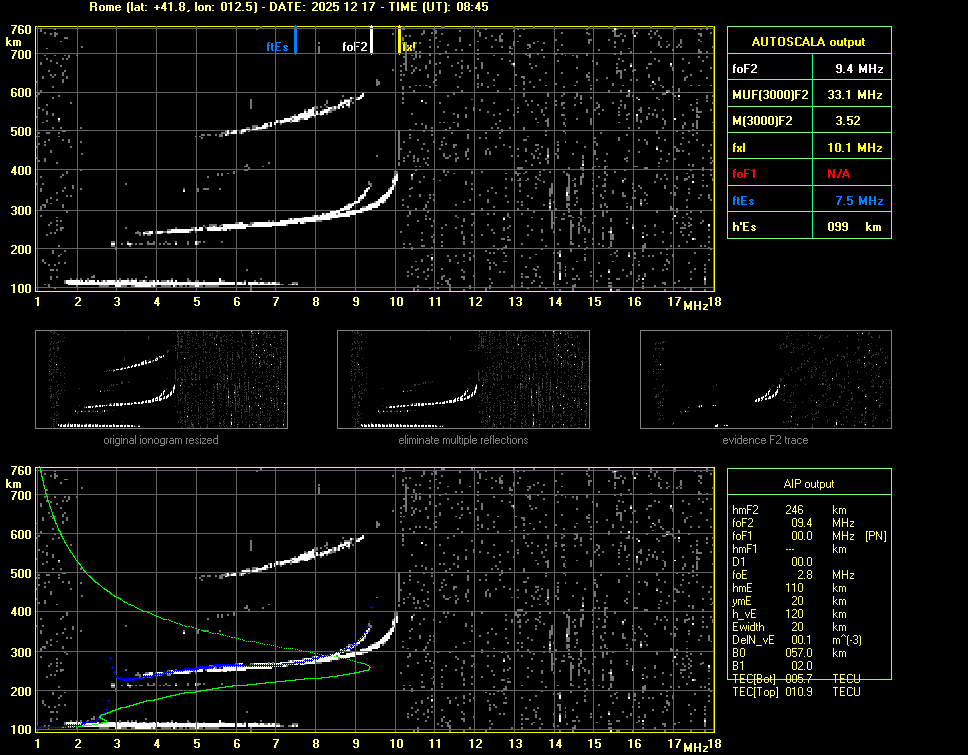This screenshot has width=968, height=755.
Task: Click the Rome date and time title
Action: click(x=288, y=7)
